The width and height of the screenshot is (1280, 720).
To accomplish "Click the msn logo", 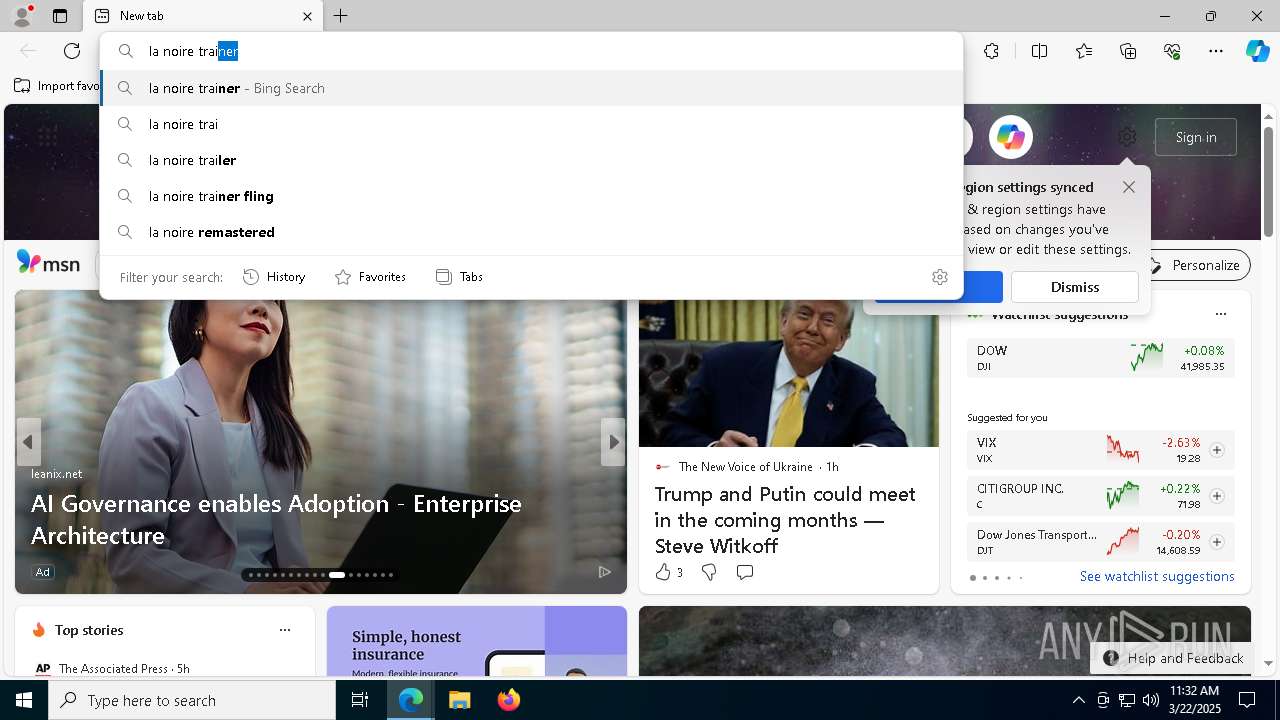I will [x=48, y=263].
